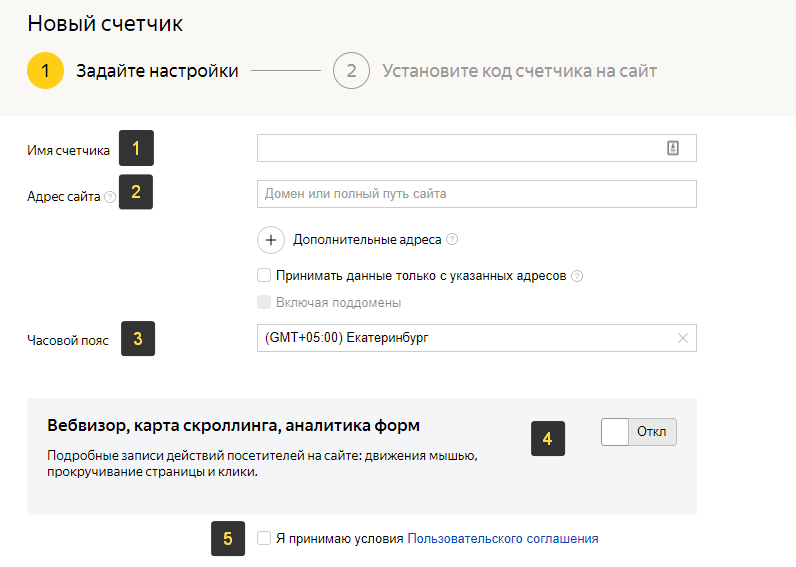The width and height of the screenshot is (796, 567).
Task: Open help tooltip next to Адрес сайта
Action: pos(110,197)
